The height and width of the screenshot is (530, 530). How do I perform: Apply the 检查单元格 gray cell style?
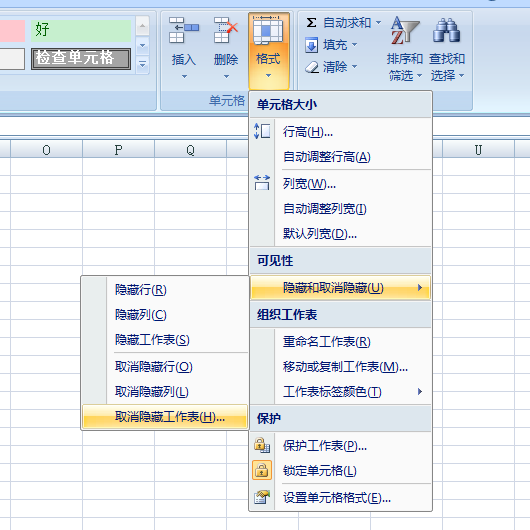pos(81,59)
